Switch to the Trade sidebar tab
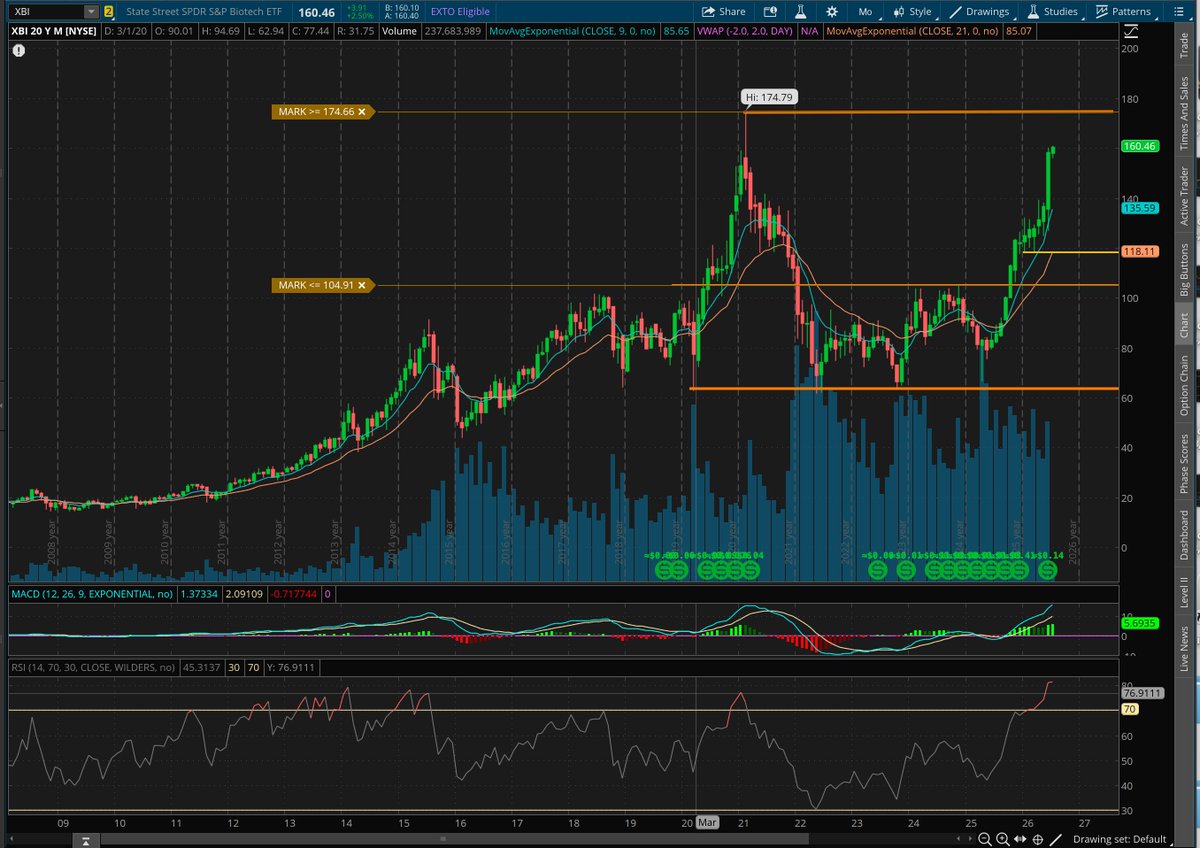 (x=1185, y=44)
